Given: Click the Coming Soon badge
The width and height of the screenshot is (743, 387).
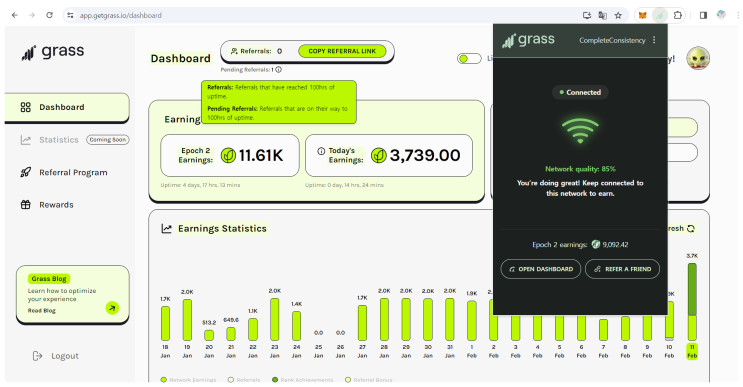Looking at the screenshot, I should click(108, 140).
